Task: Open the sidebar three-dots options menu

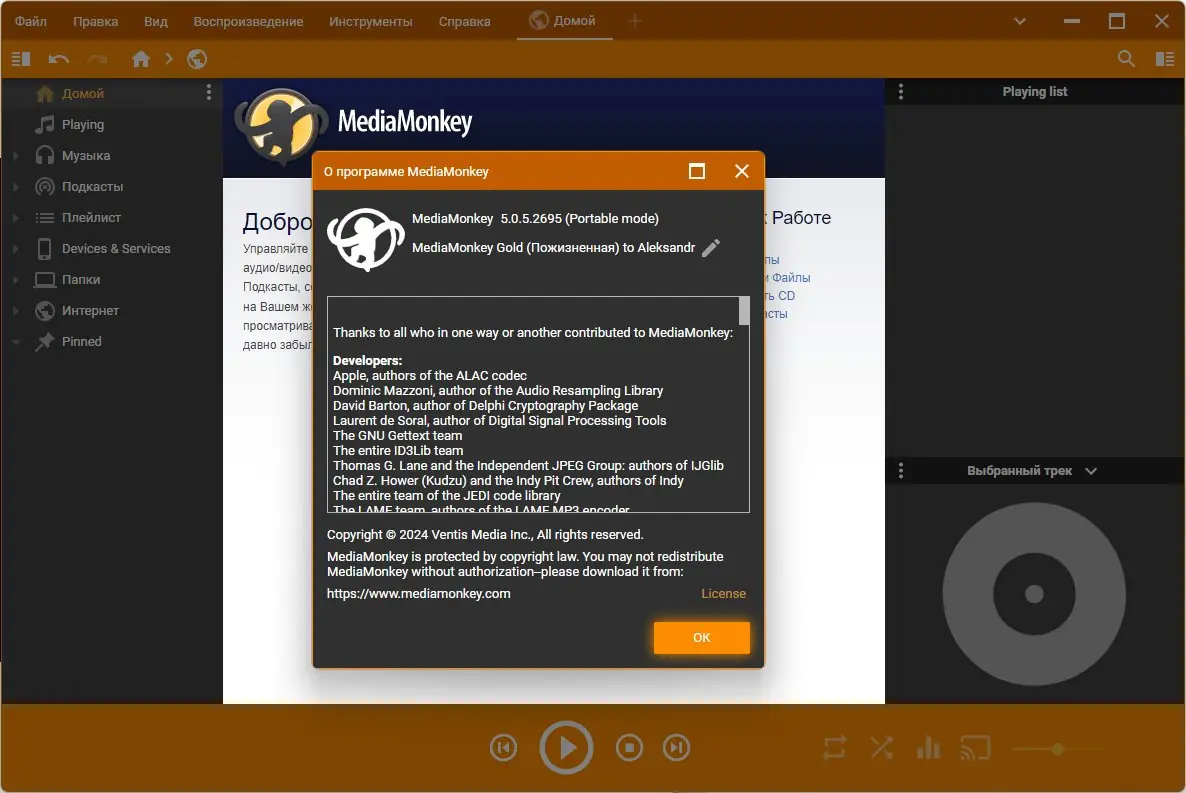Action: pyautogui.click(x=209, y=92)
